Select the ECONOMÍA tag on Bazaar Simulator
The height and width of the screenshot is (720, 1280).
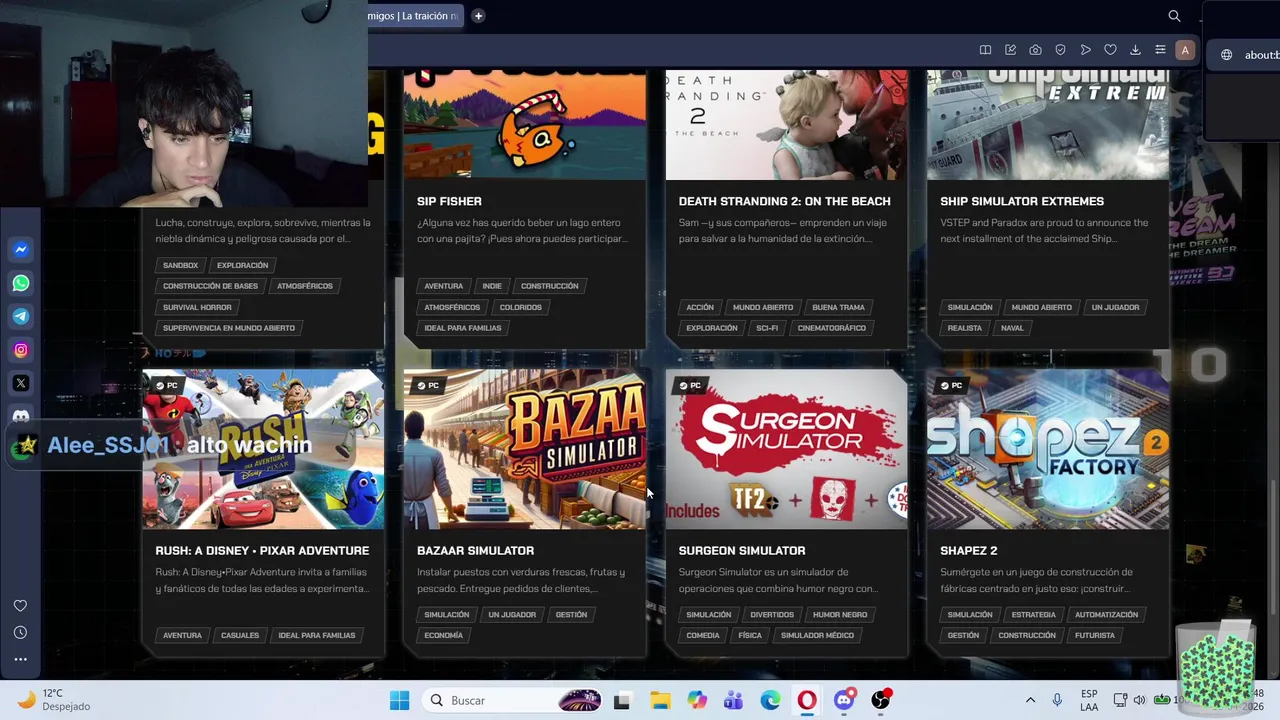click(443, 635)
